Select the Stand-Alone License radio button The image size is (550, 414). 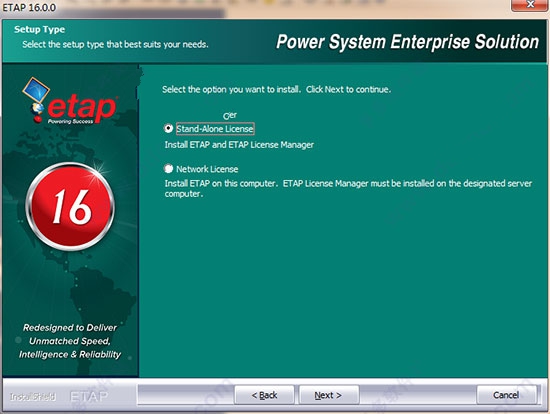tap(169, 128)
